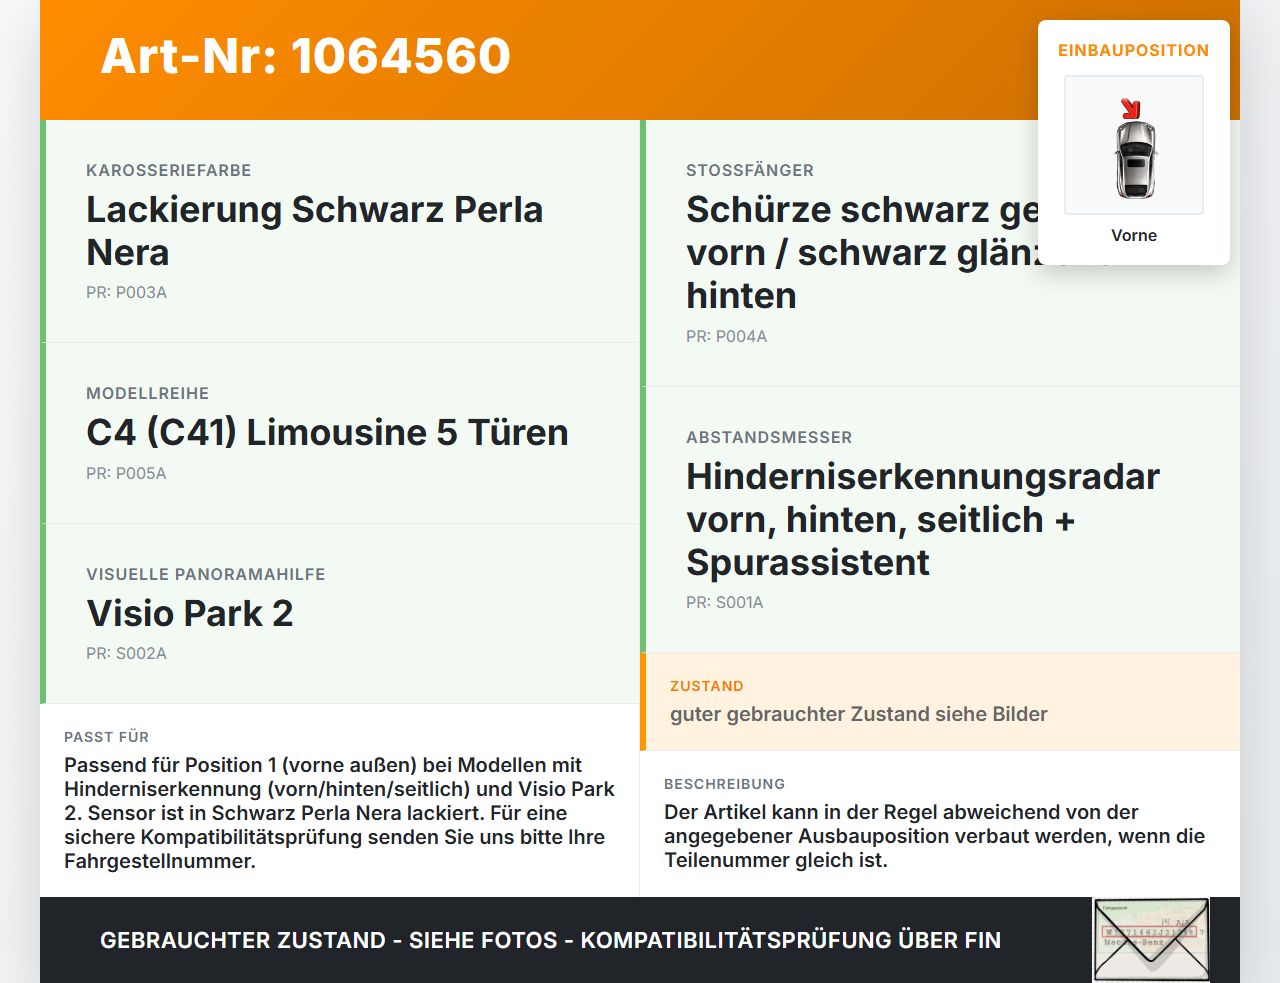Select the Visio Park 2 value

click(x=190, y=613)
